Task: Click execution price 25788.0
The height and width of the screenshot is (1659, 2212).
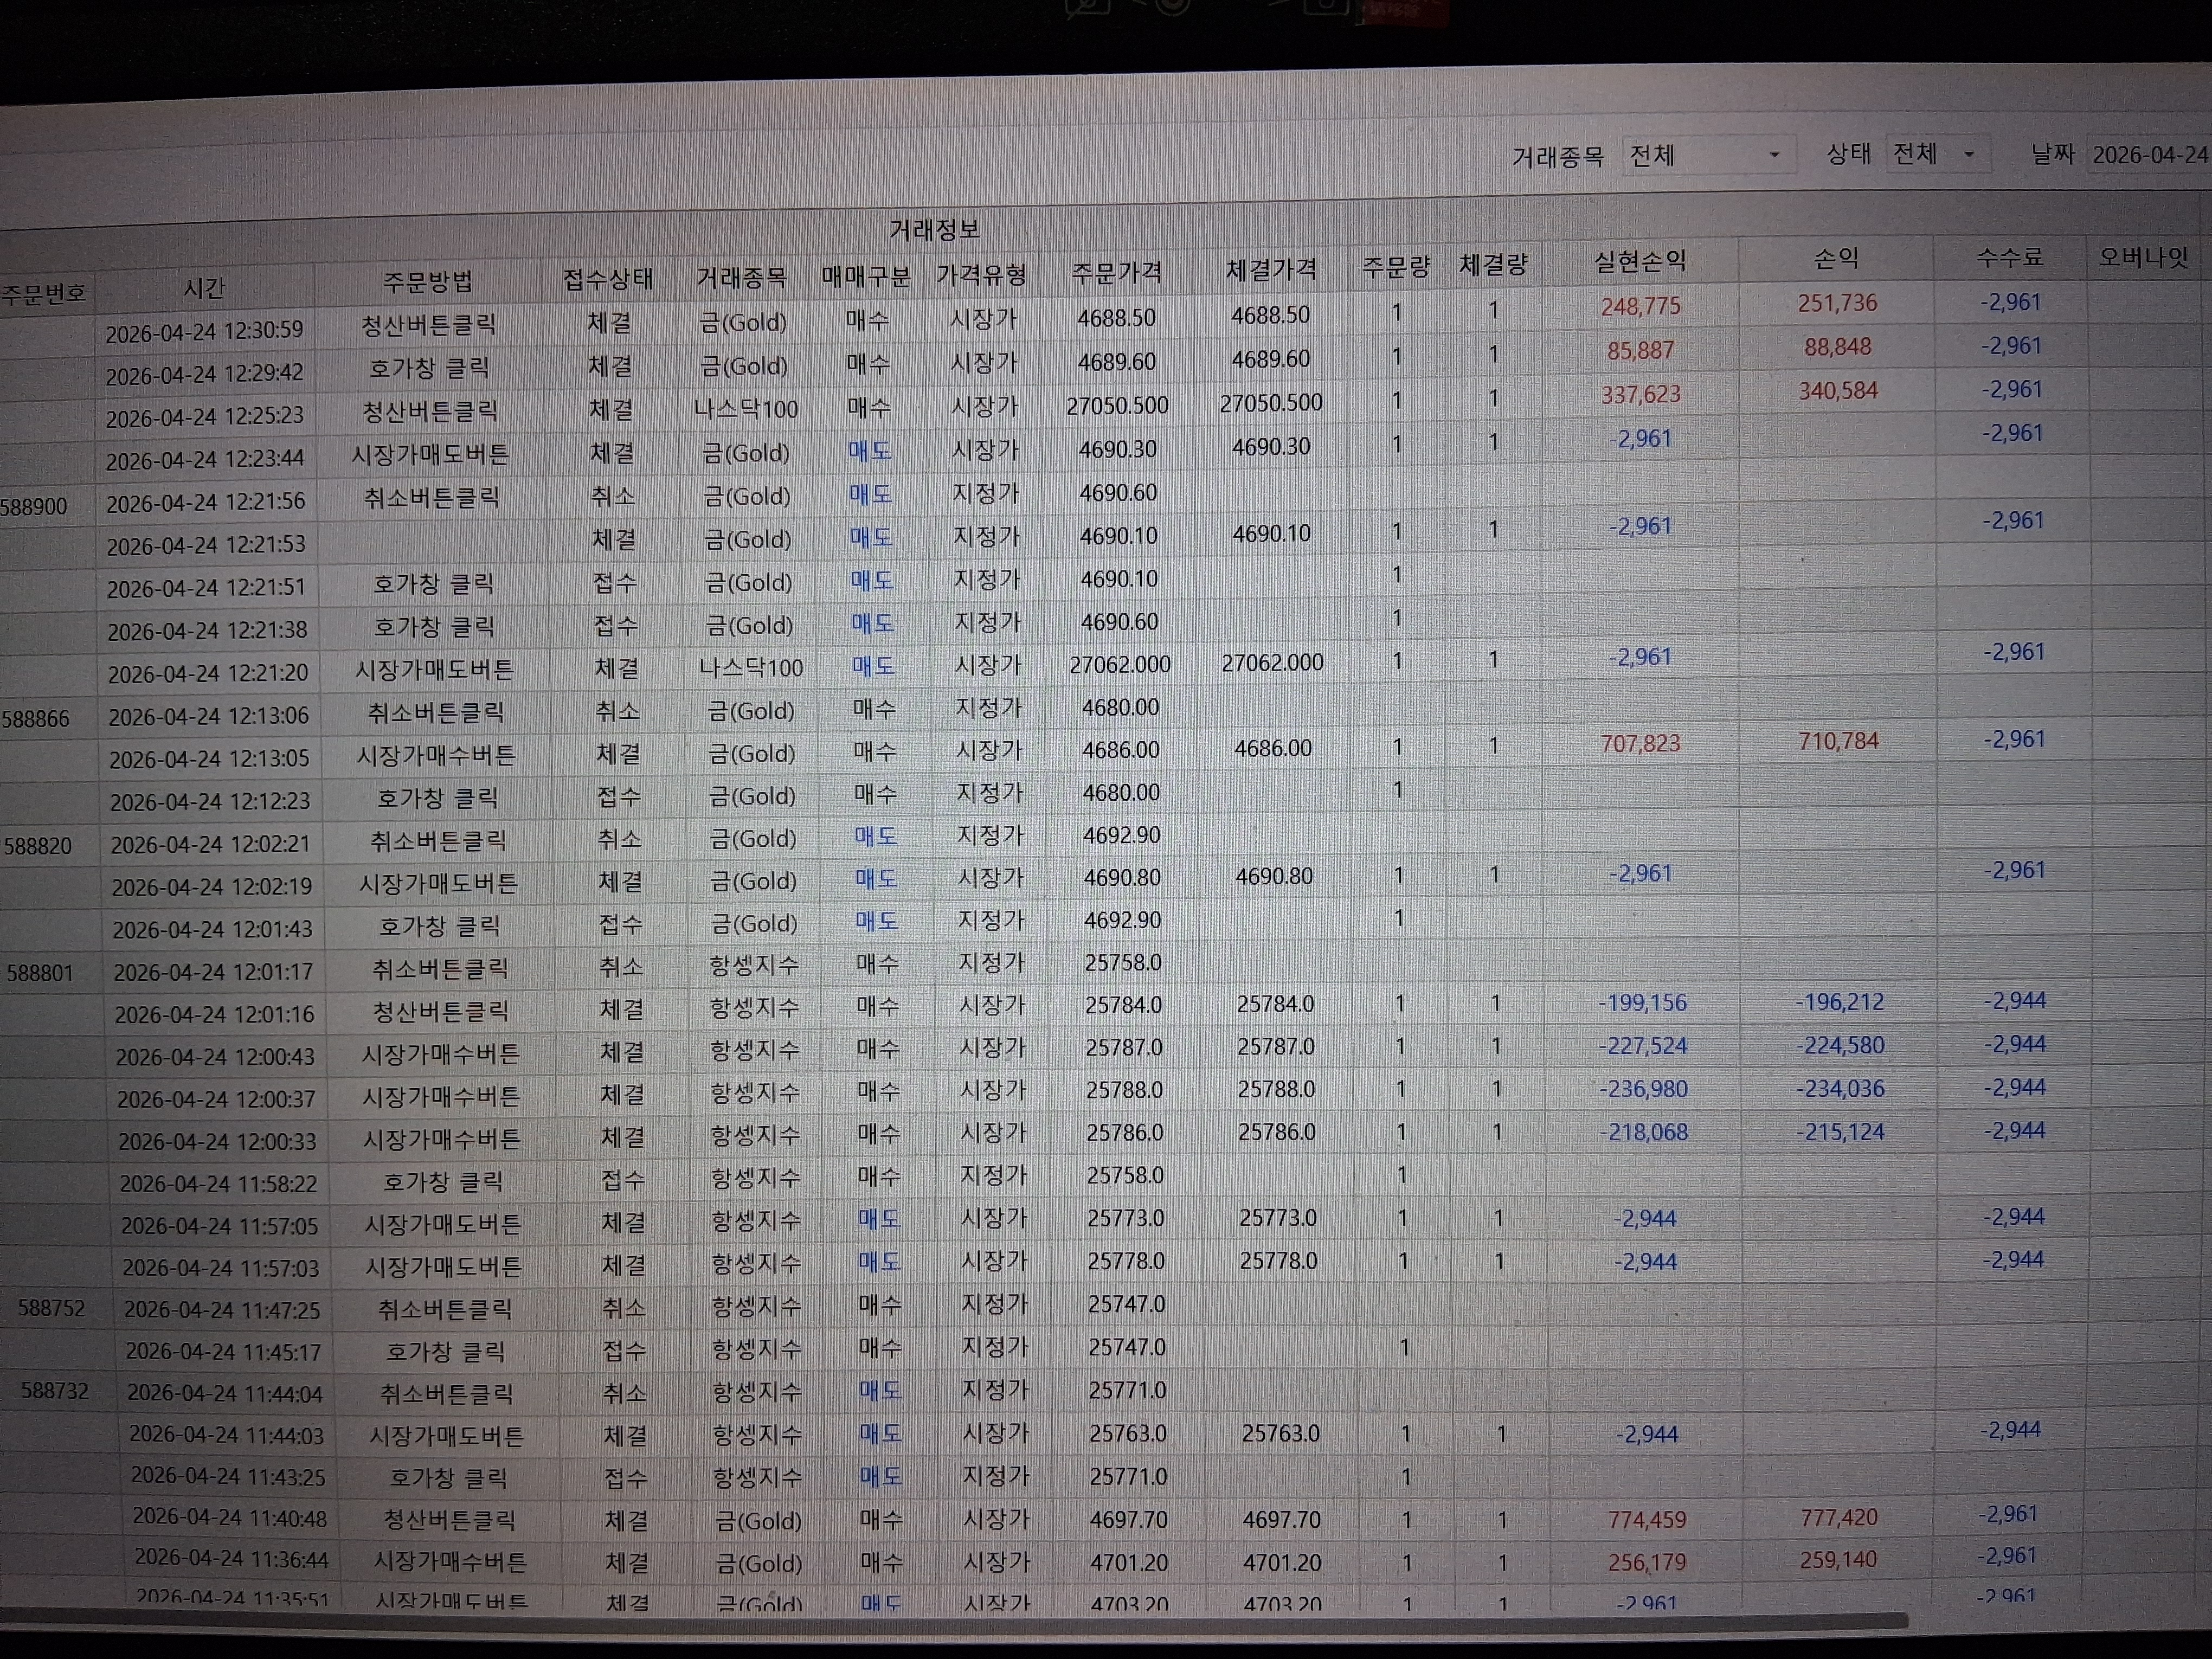Action: (1276, 1089)
